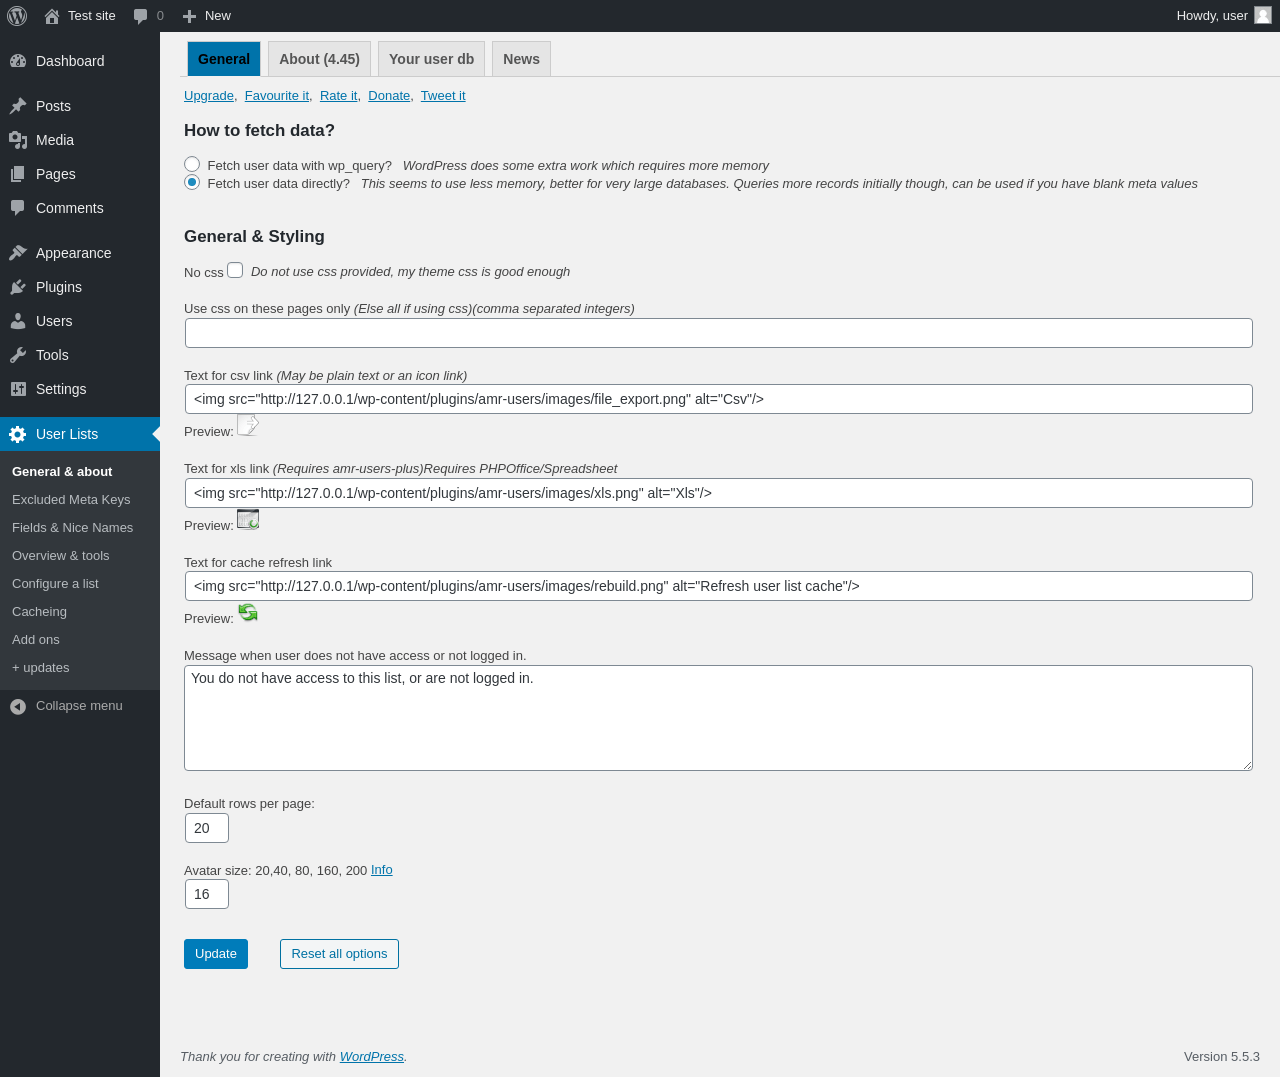Screen dimensions: 1280x1077
Task: Click the user avatar icon in admin bar
Action: 1263,15
